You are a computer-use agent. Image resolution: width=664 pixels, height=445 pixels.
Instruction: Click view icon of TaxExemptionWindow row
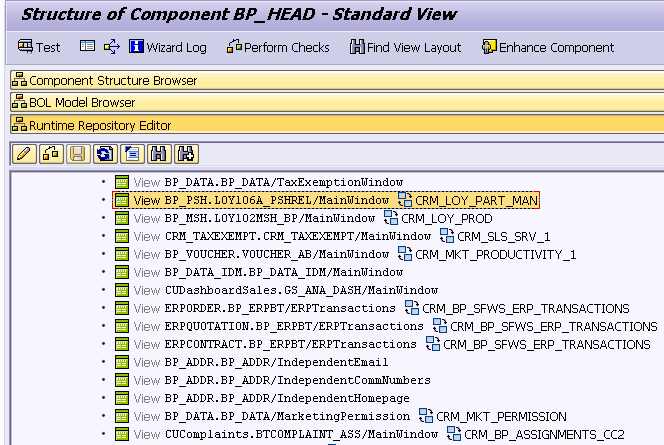pyautogui.click(x=122, y=182)
